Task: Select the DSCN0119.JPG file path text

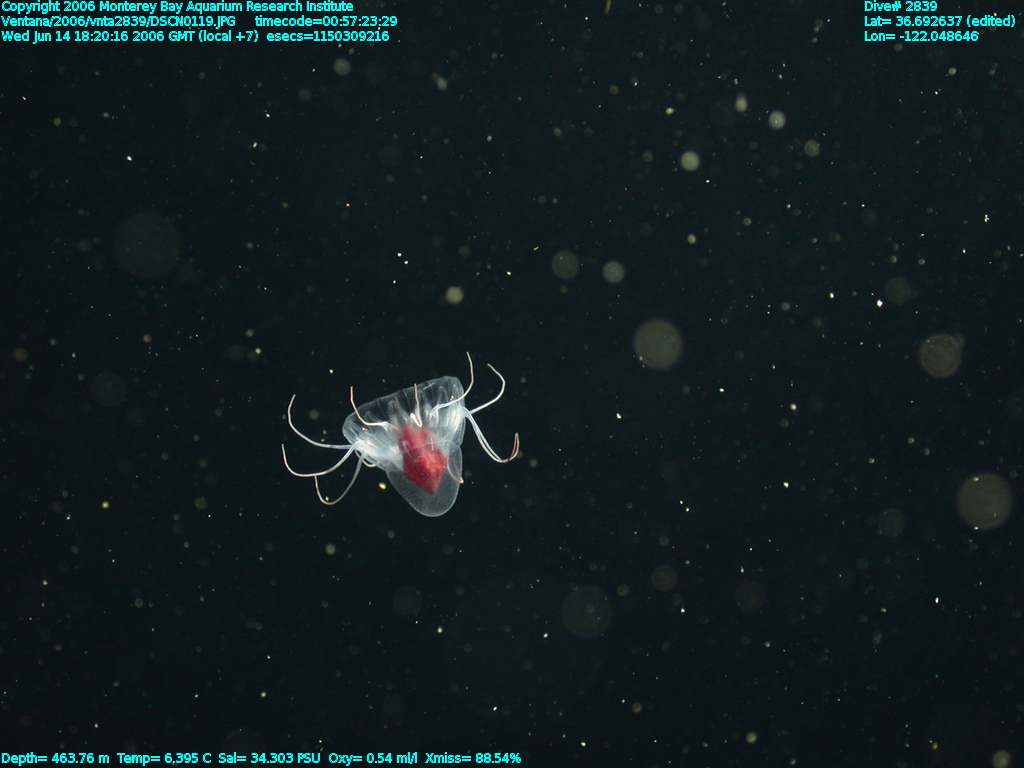Action: click(119, 21)
